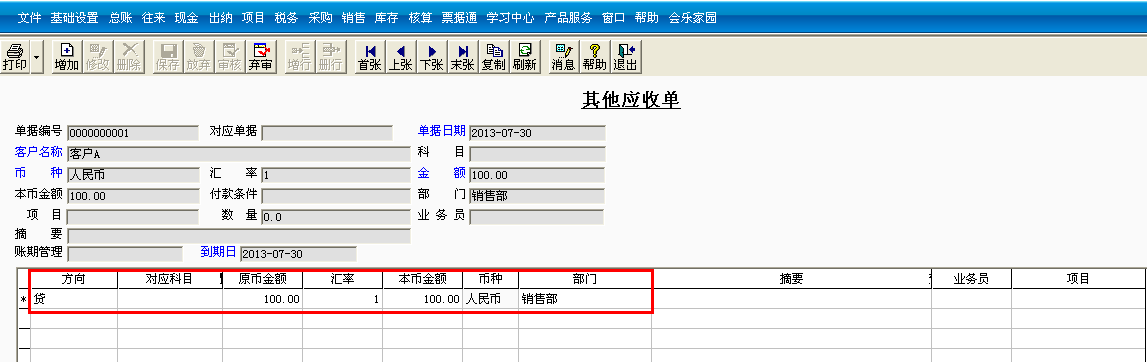
Task: Click the 修改 modify toolbar icon
Action: [x=97, y=56]
